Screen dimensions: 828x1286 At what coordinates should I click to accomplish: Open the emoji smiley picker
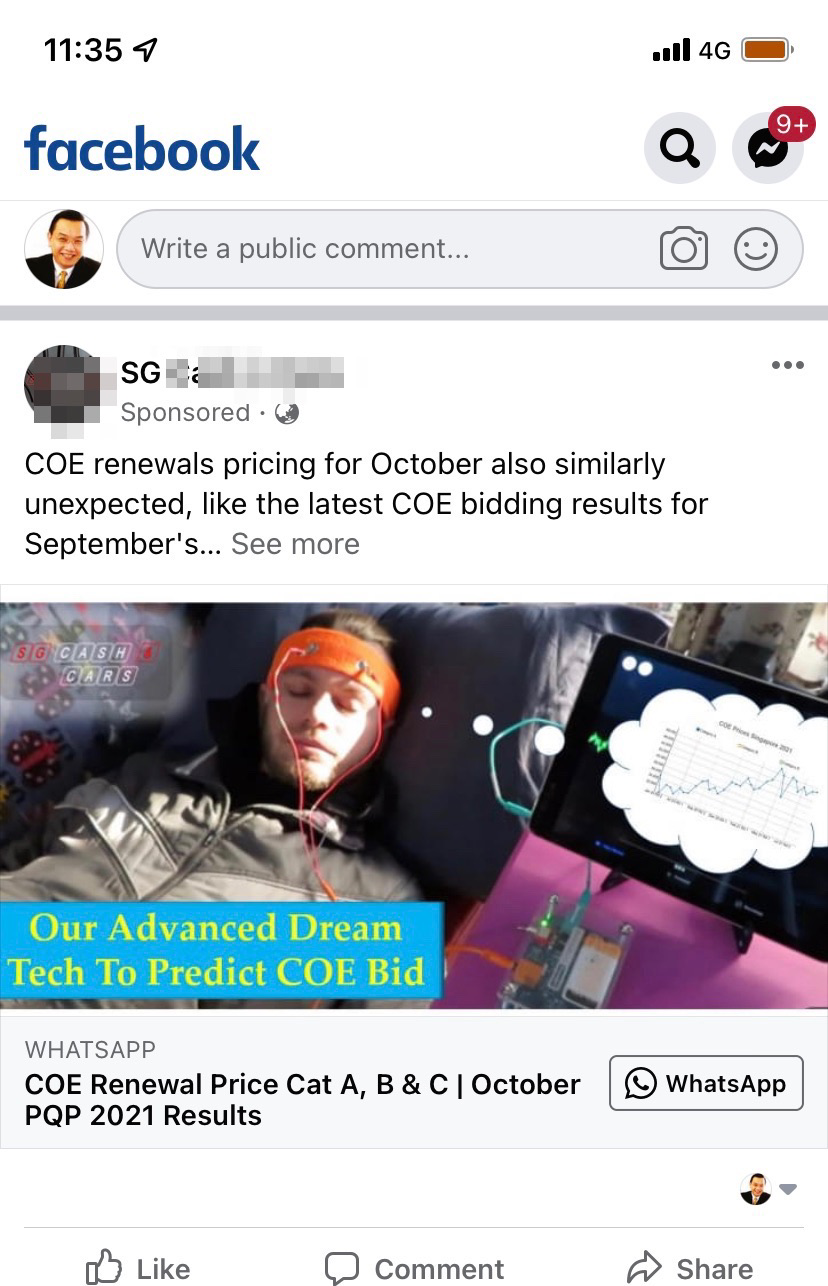tap(756, 249)
